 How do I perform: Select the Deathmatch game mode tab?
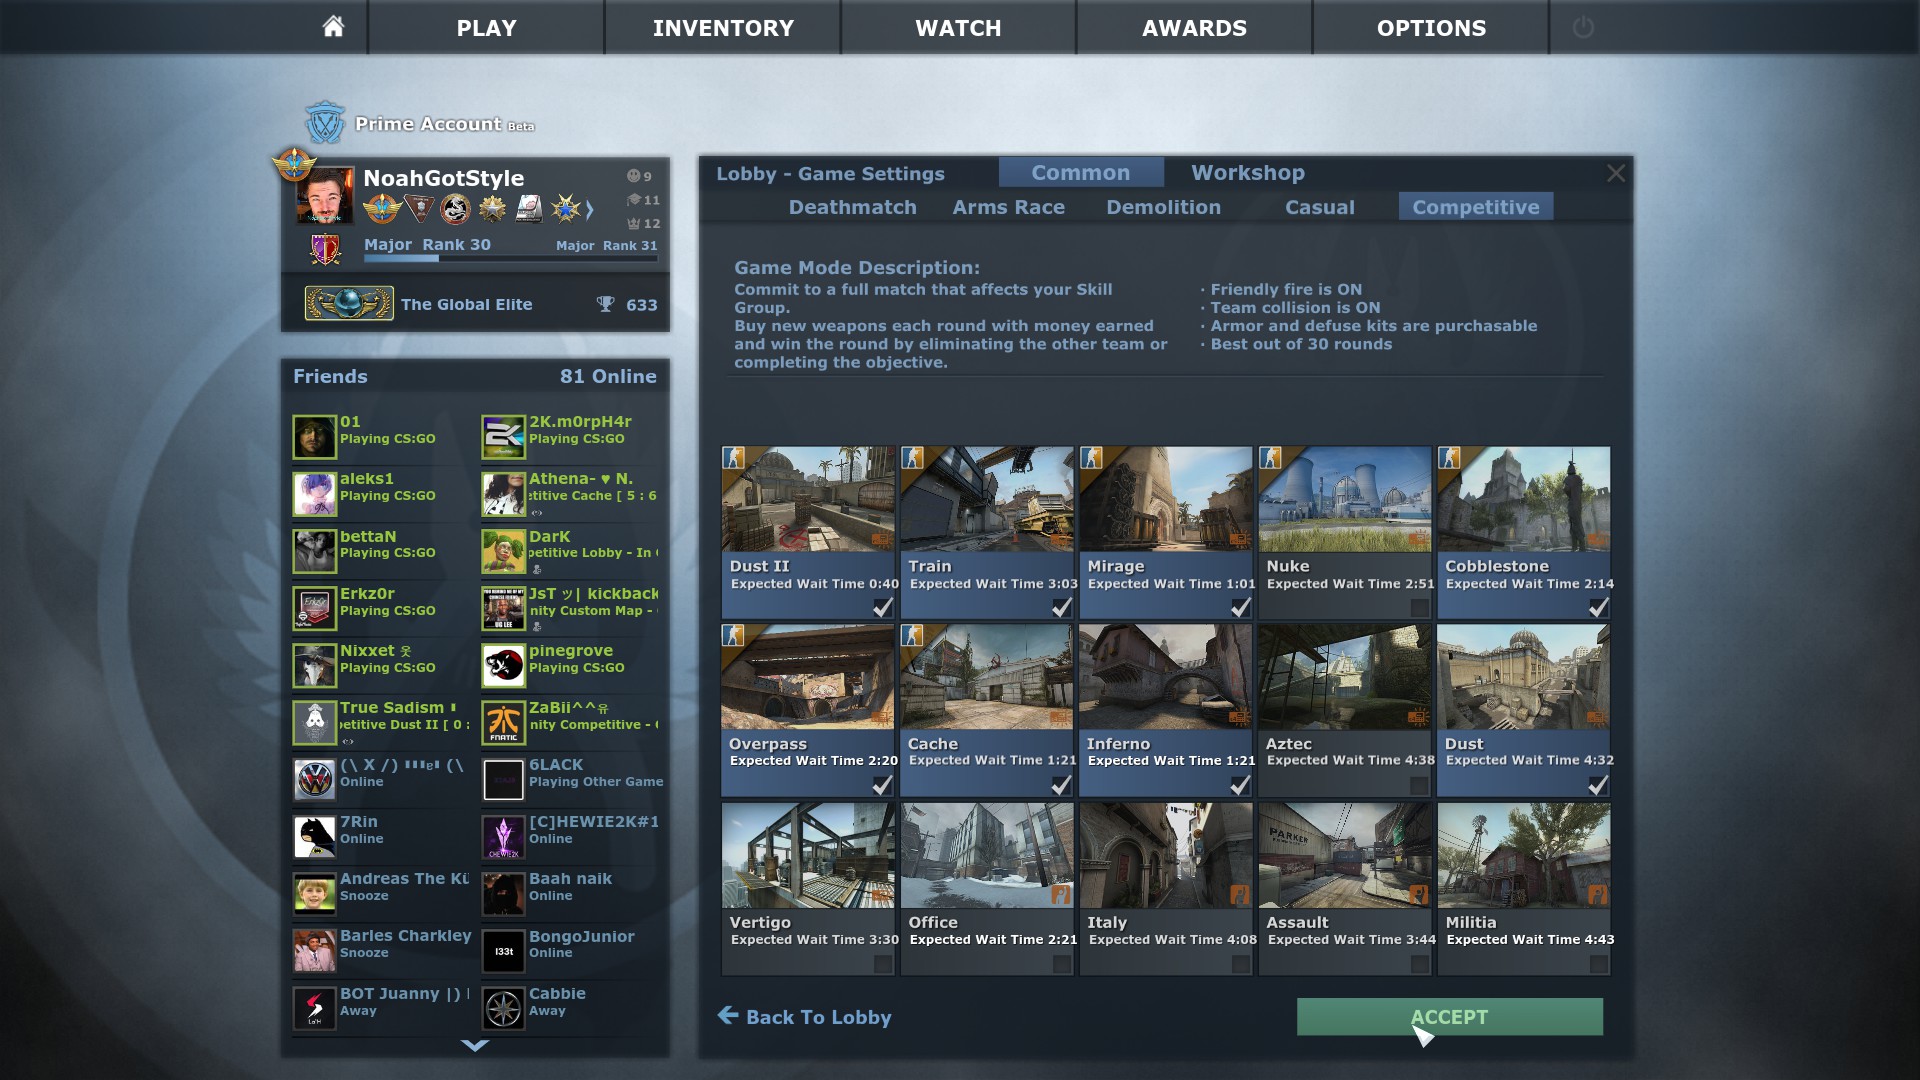point(852,207)
